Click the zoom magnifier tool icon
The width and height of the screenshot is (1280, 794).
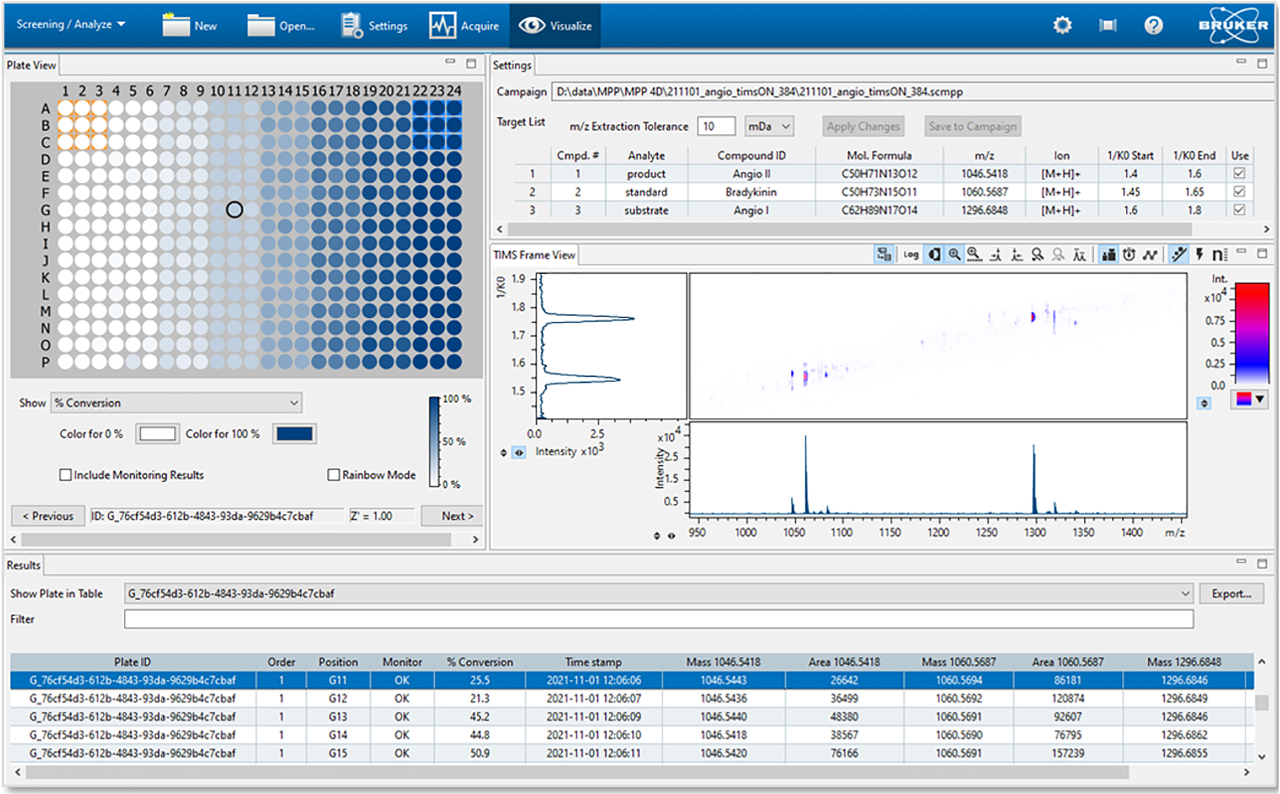955,255
